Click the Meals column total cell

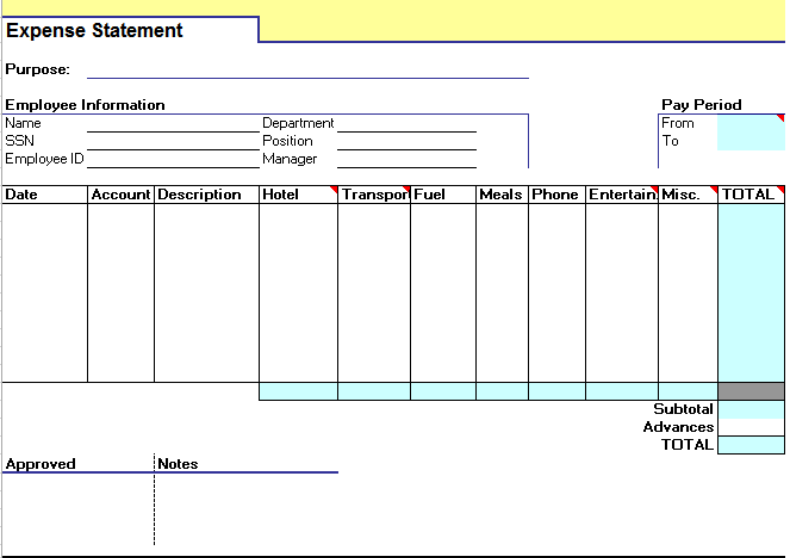point(502,391)
